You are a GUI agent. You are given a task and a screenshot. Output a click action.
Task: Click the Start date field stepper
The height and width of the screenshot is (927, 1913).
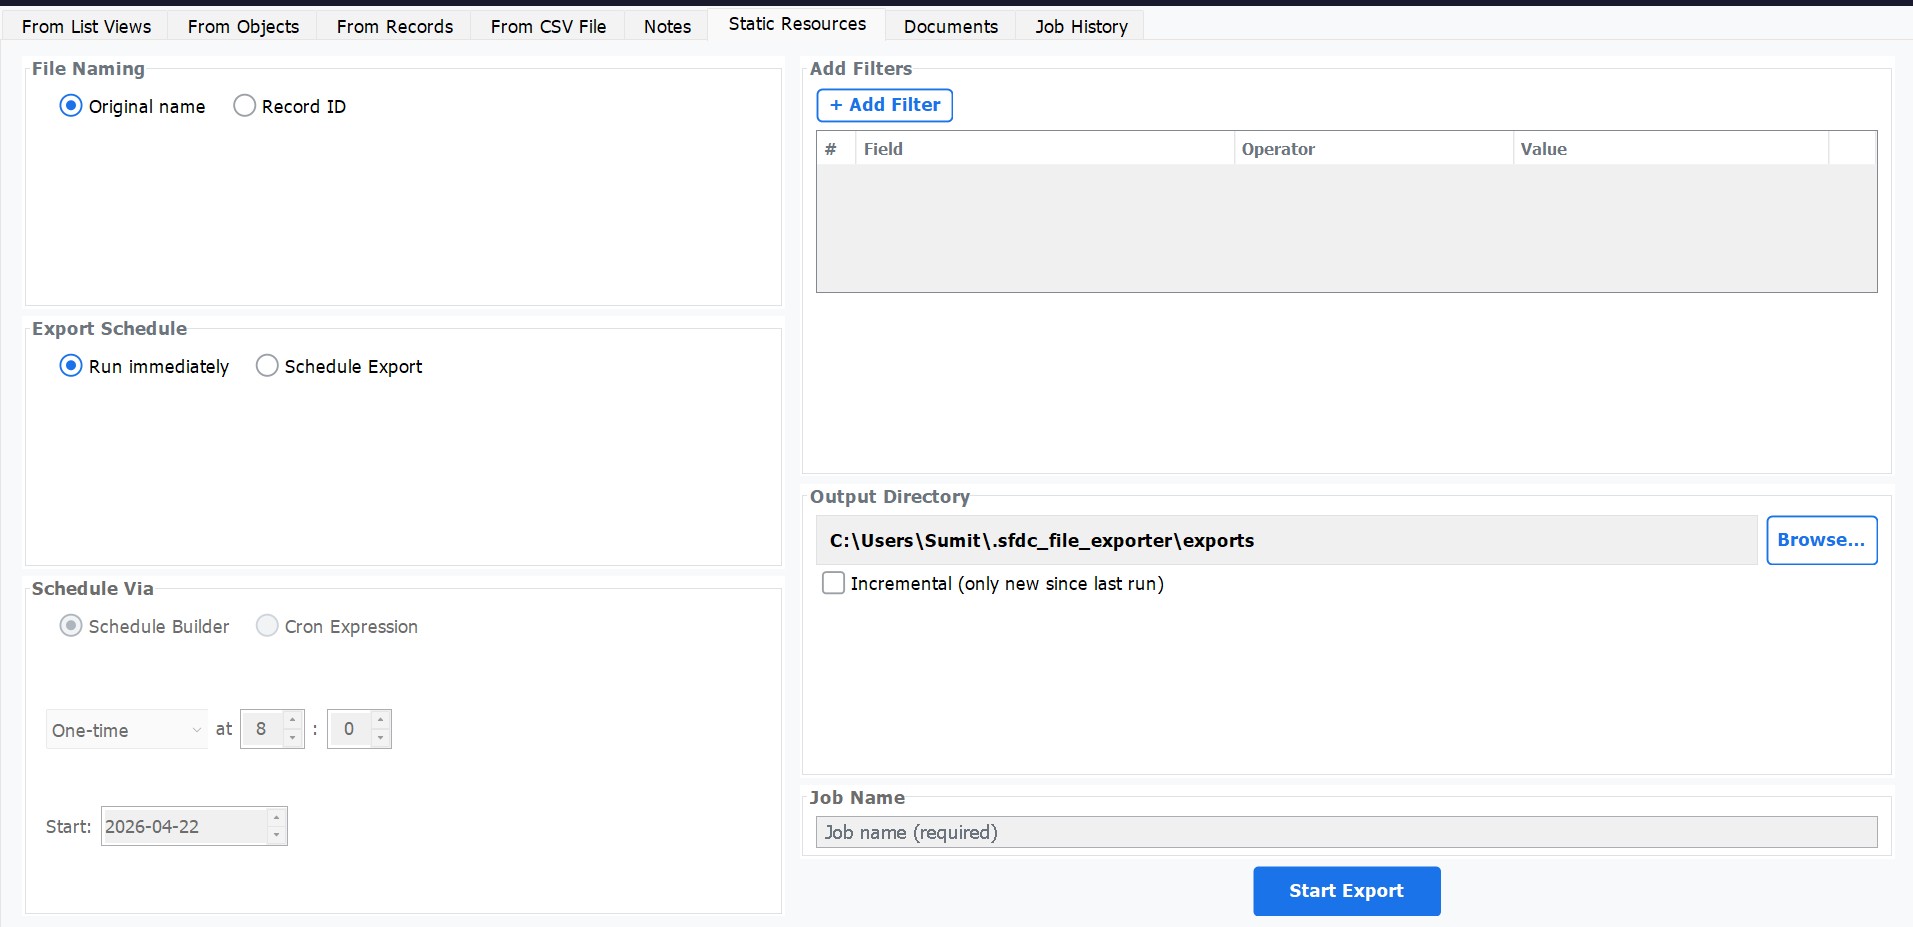[x=276, y=825]
